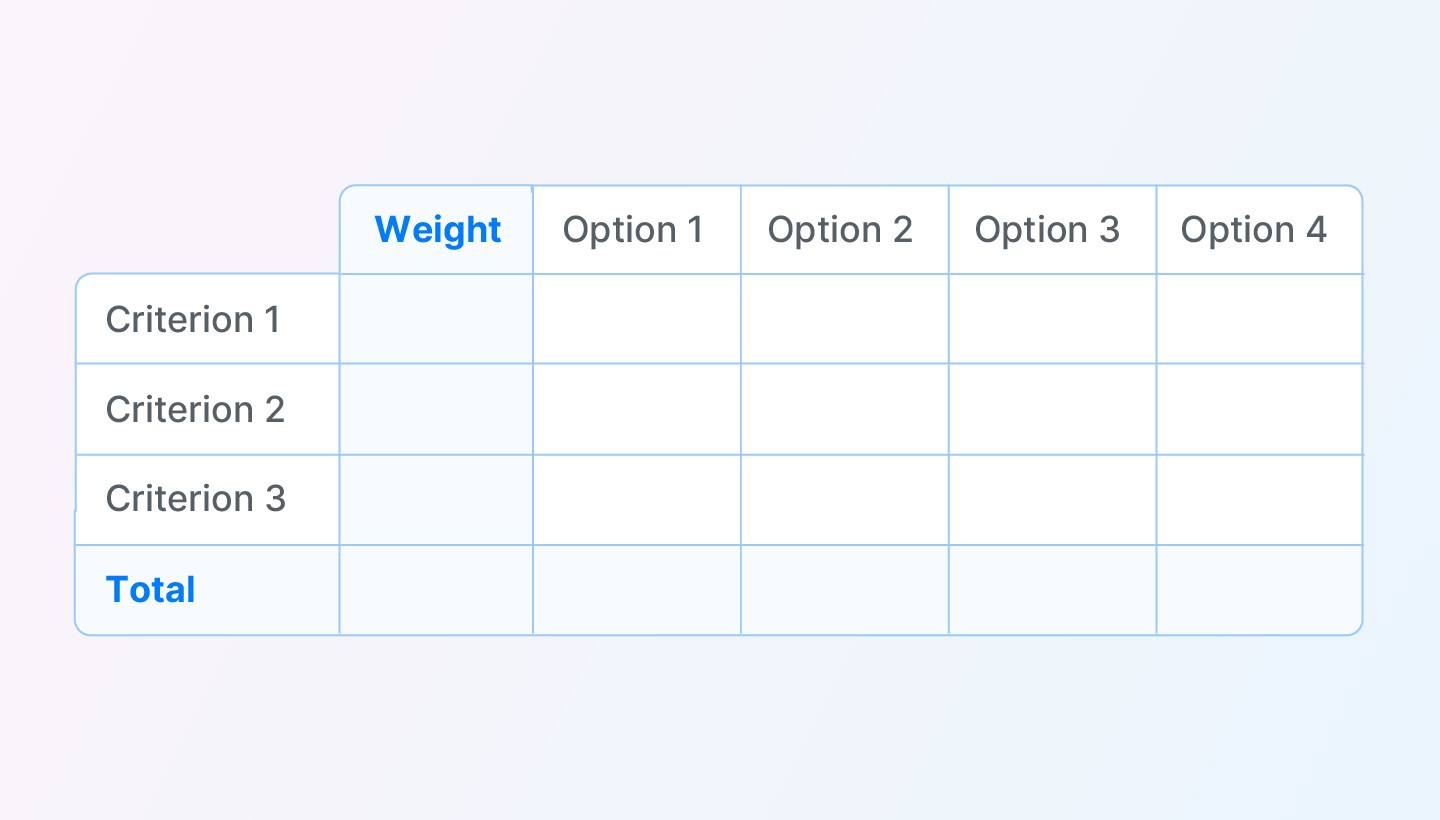Click the Weight column header

(437, 230)
